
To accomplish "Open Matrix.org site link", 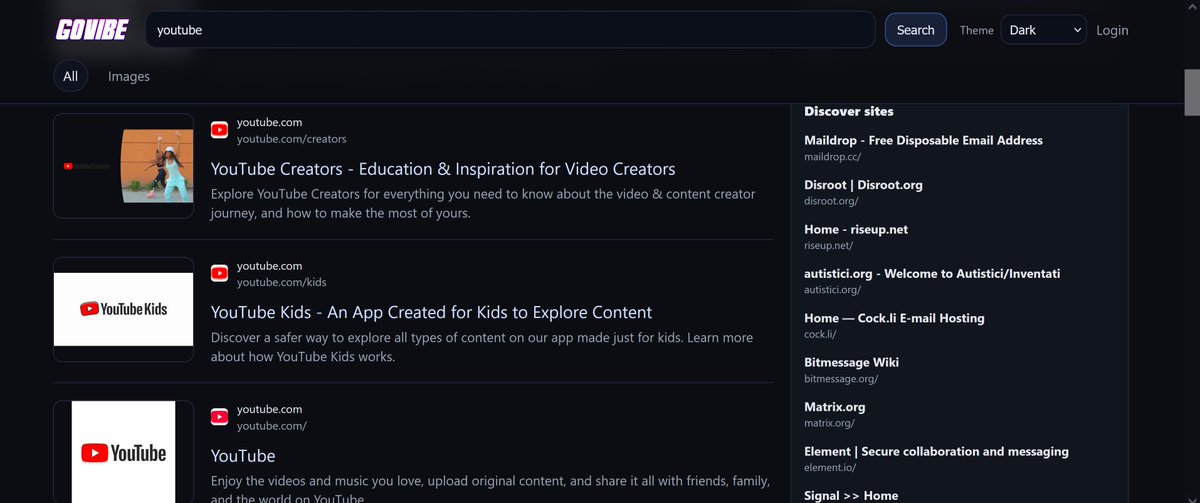I will (x=834, y=407).
